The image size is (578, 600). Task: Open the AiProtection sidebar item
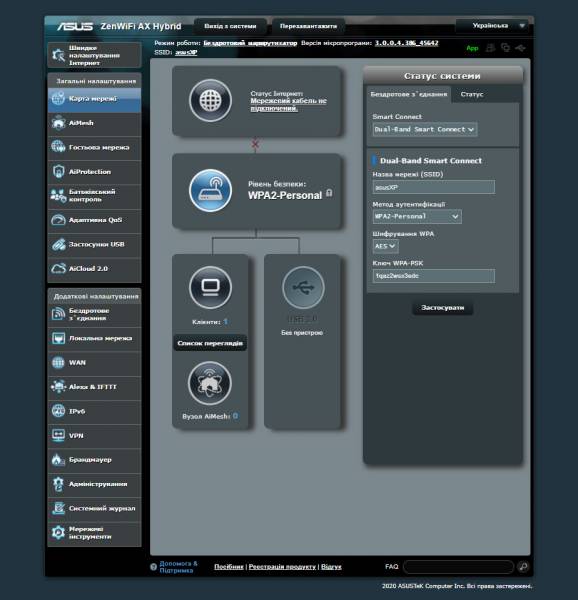94,172
